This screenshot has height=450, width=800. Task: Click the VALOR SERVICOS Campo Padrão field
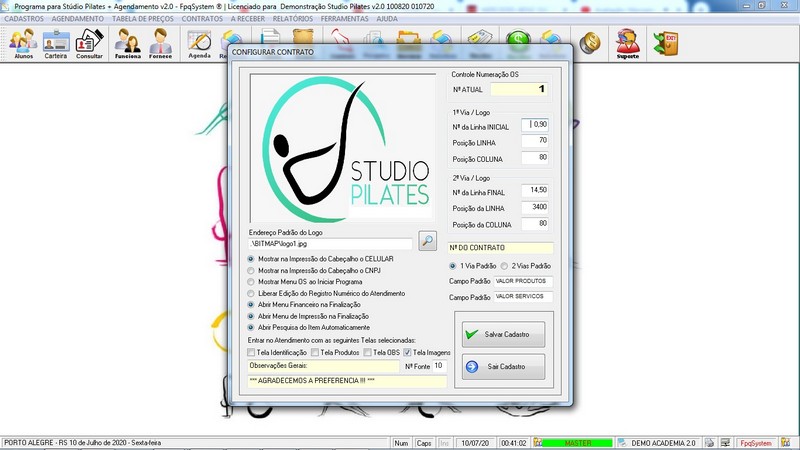coord(523,296)
